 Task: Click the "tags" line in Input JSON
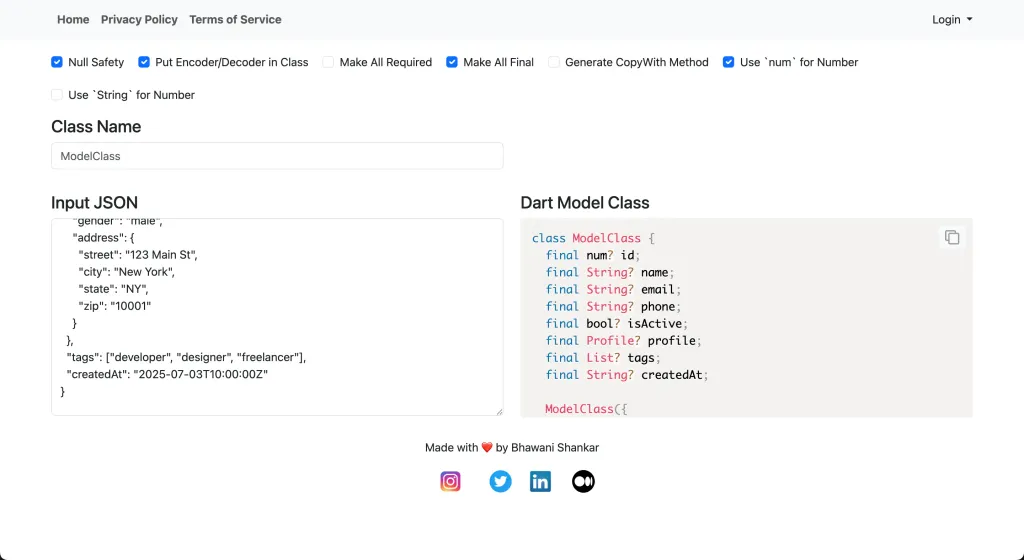click(186, 358)
